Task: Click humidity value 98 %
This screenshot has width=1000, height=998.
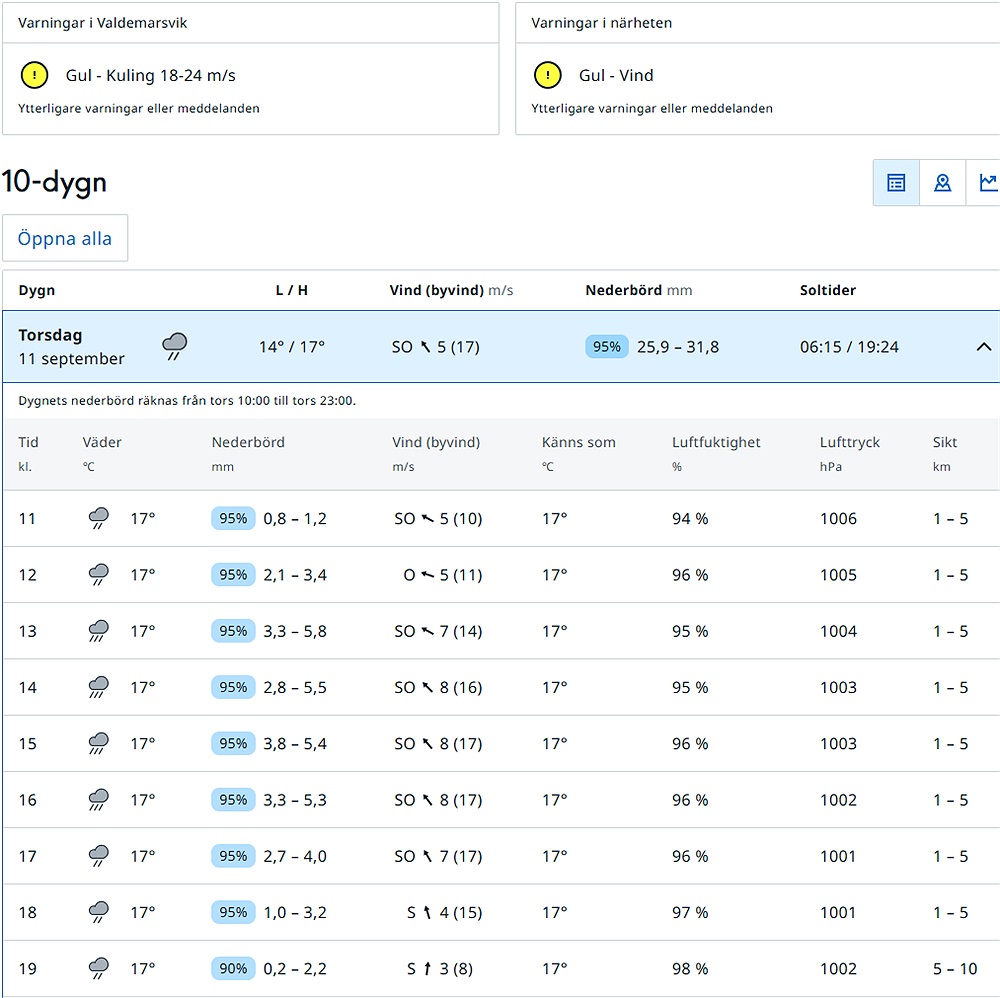Action: pos(689,969)
